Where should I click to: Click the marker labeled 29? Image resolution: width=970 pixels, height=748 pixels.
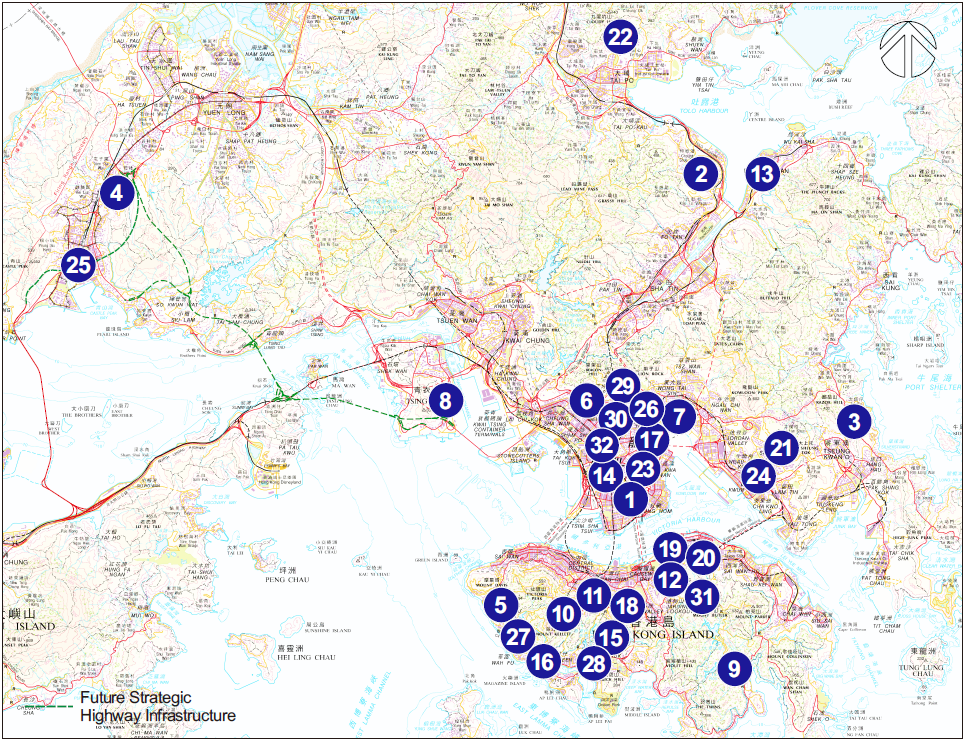click(622, 386)
